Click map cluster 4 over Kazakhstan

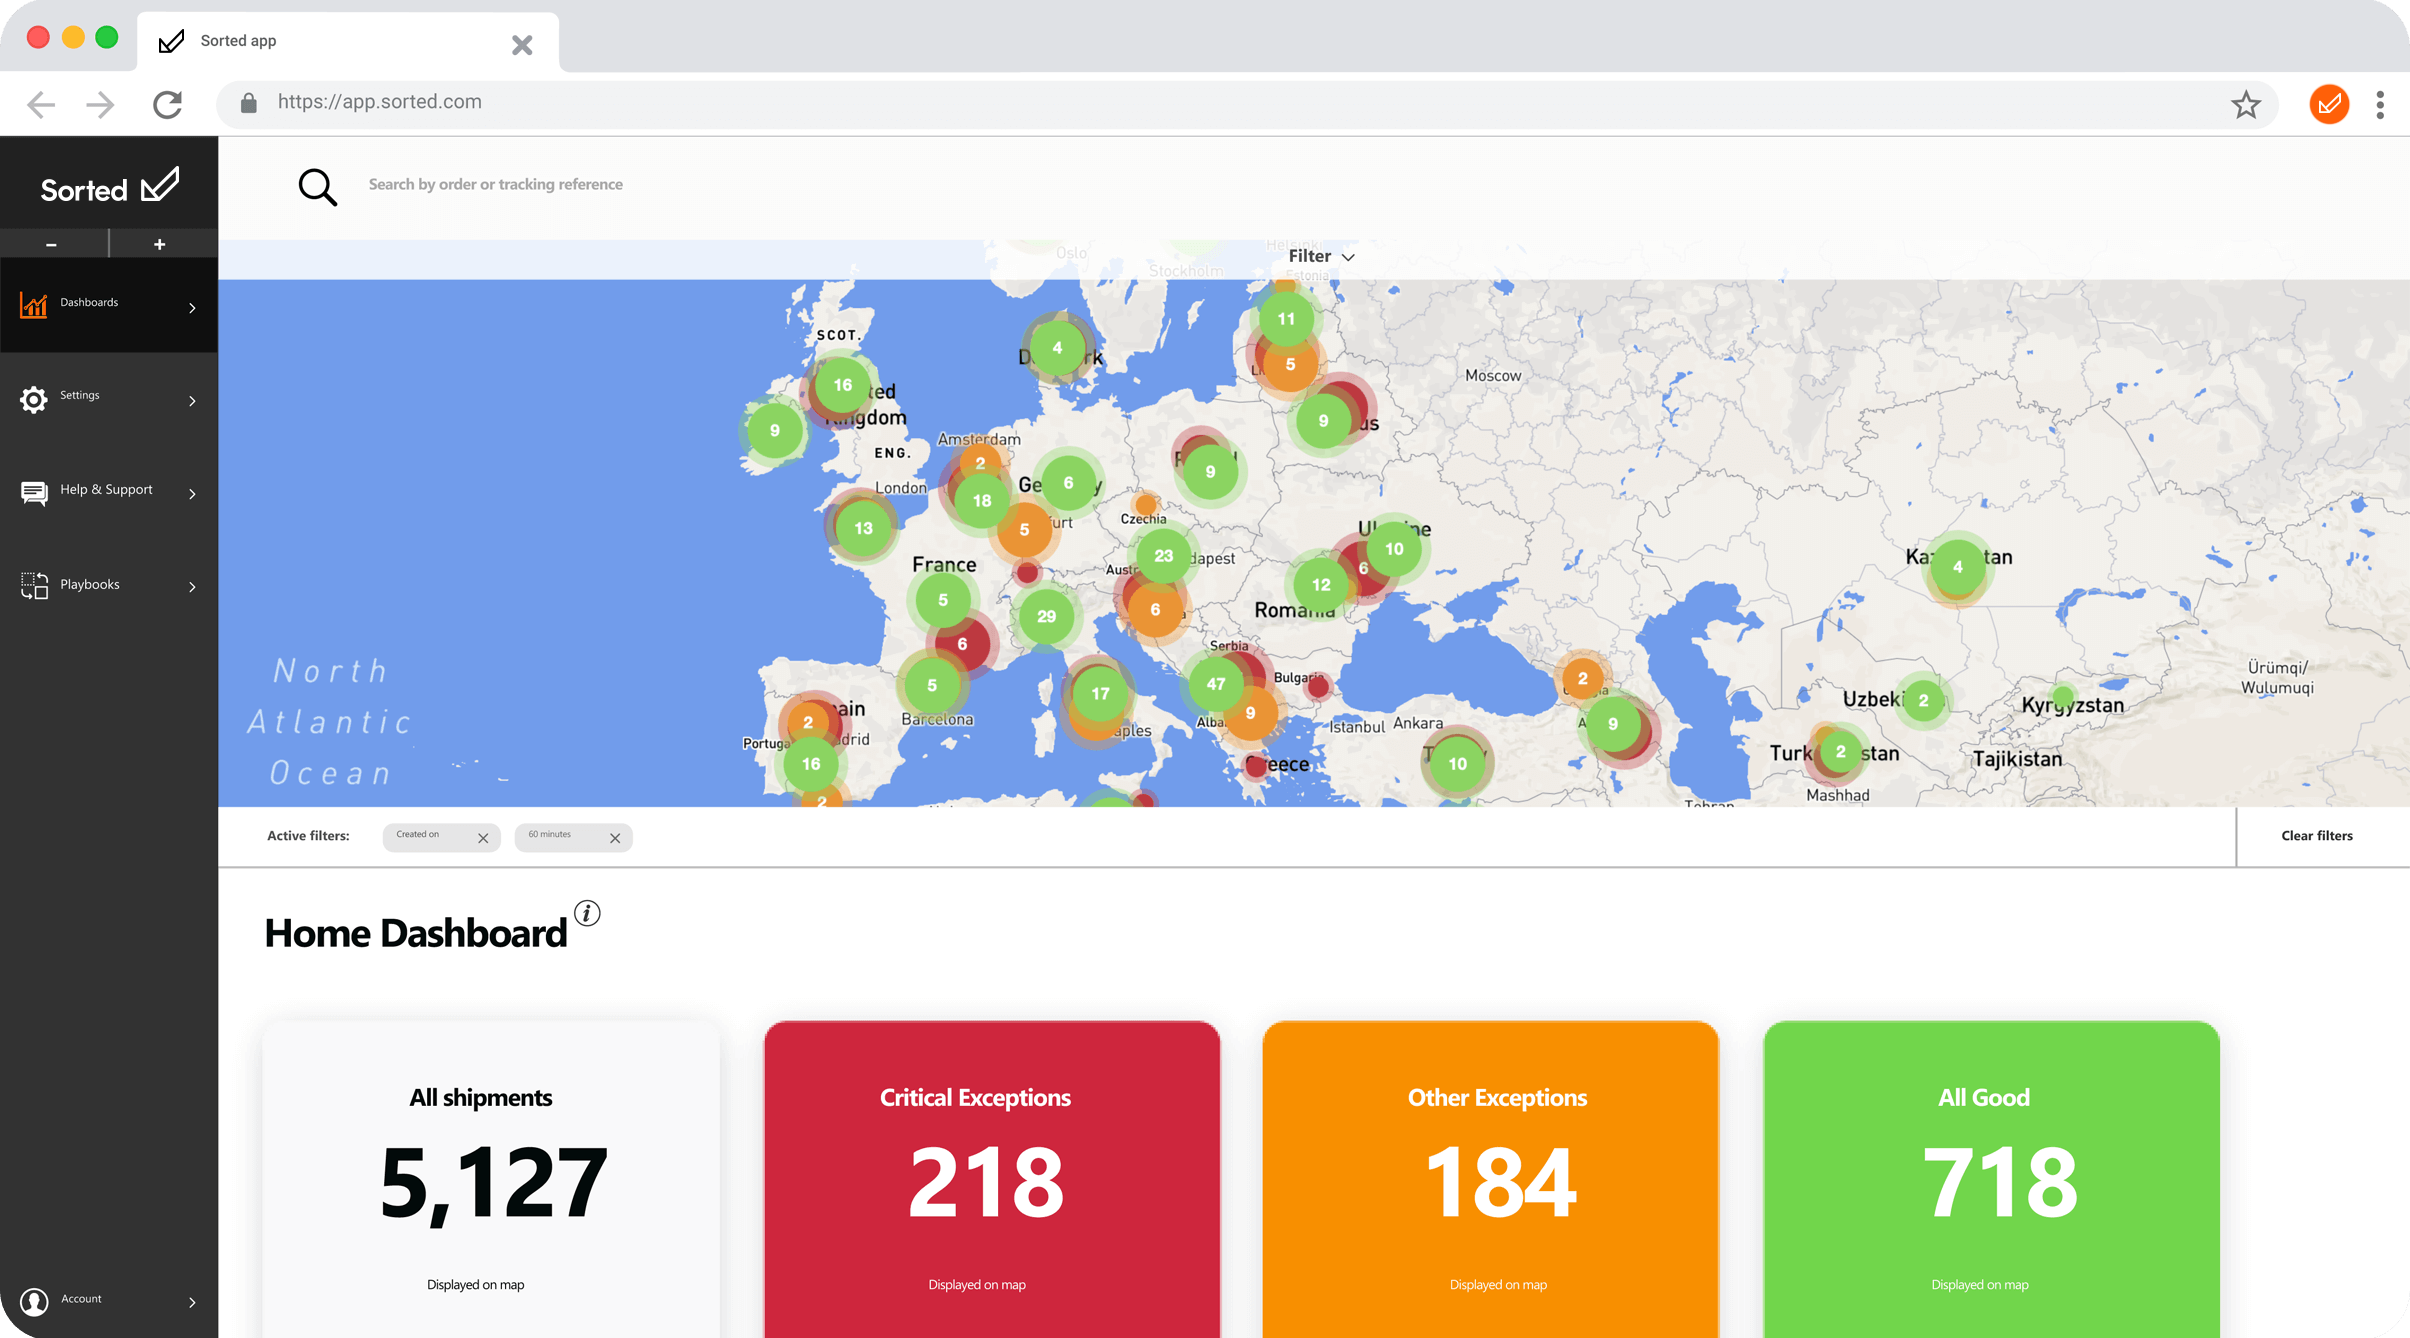point(1957,566)
